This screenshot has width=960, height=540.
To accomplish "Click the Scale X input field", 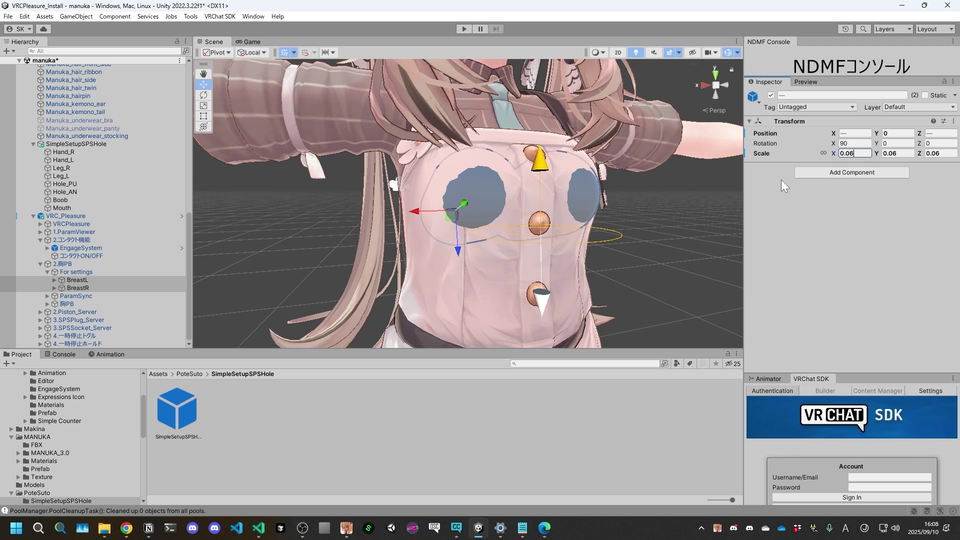I will 855,154.
